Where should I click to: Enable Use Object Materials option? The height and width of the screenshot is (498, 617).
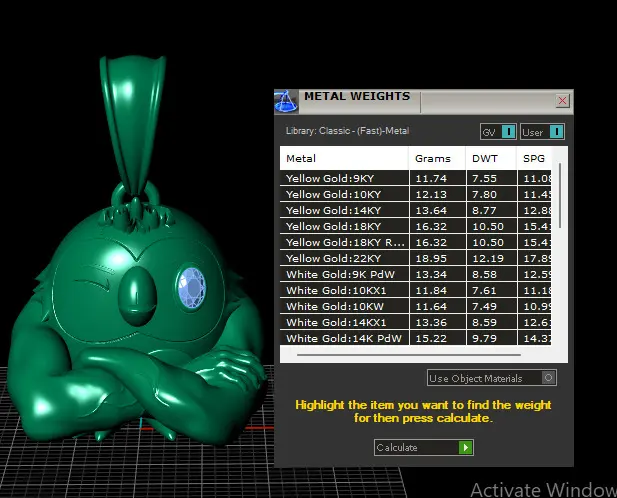[492, 378]
